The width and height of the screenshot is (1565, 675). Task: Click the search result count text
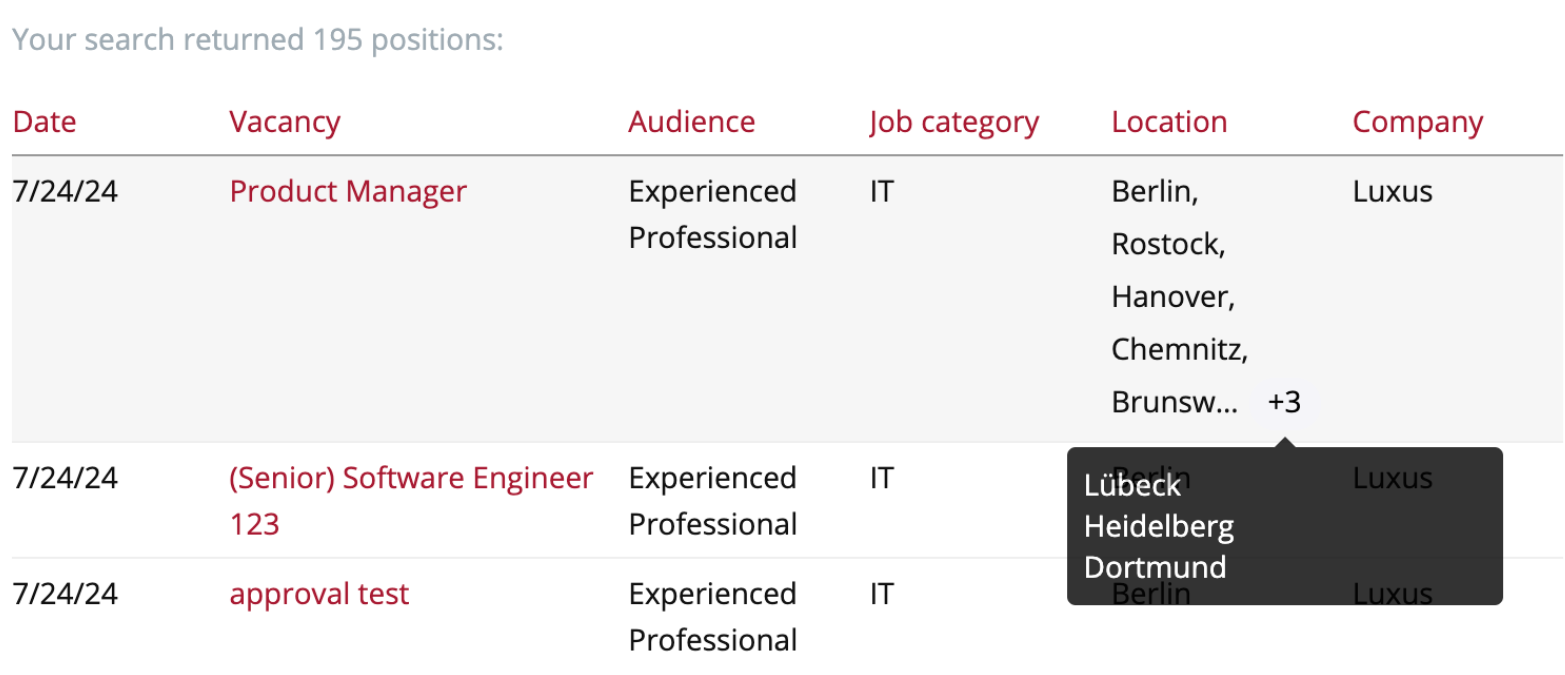(x=257, y=40)
